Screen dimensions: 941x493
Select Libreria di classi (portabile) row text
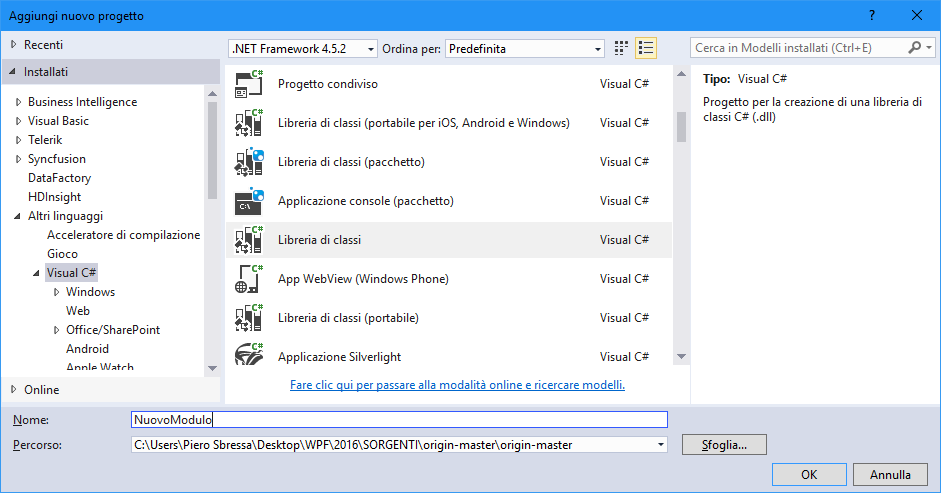[348, 318]
